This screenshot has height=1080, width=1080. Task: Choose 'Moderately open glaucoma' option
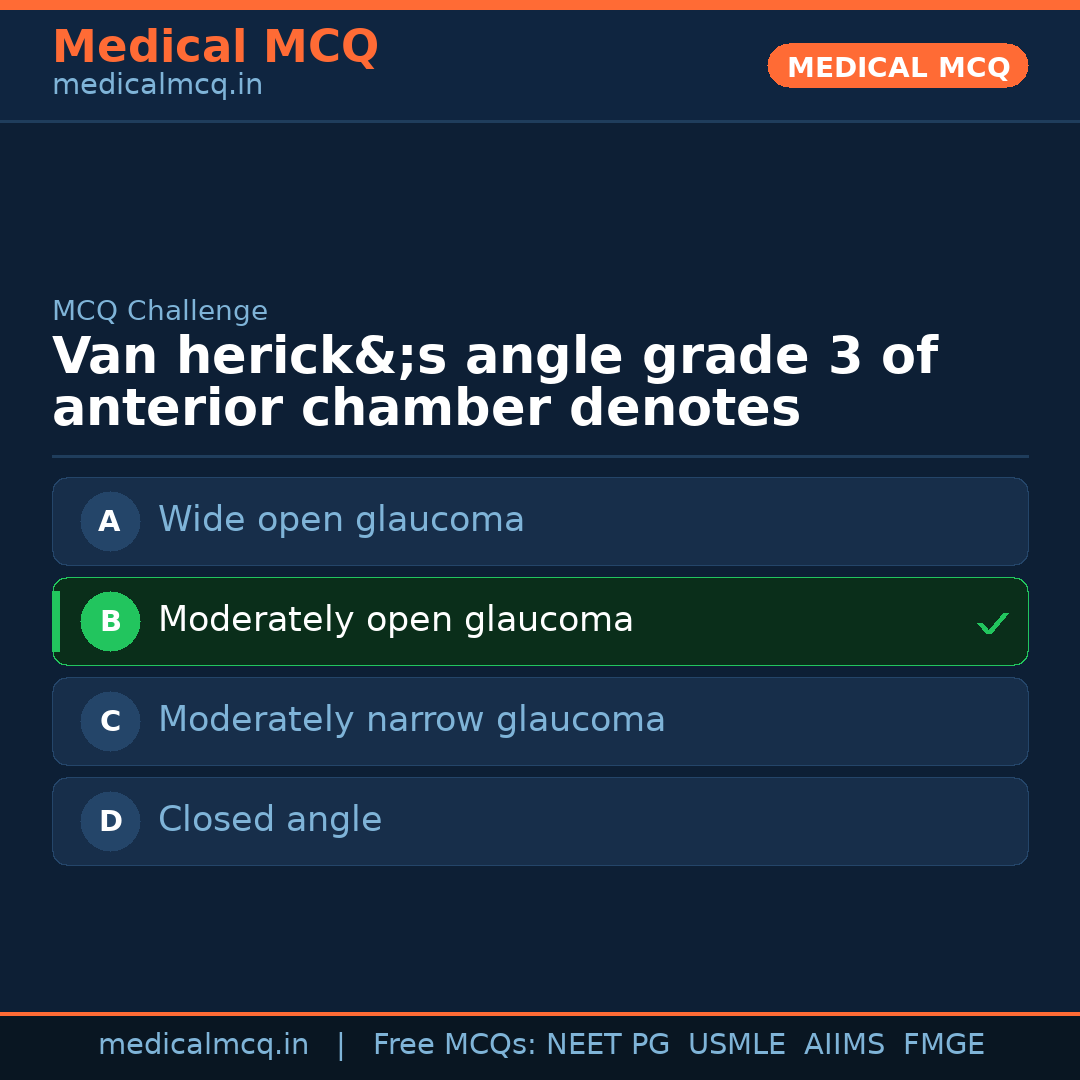coord(395,620)
